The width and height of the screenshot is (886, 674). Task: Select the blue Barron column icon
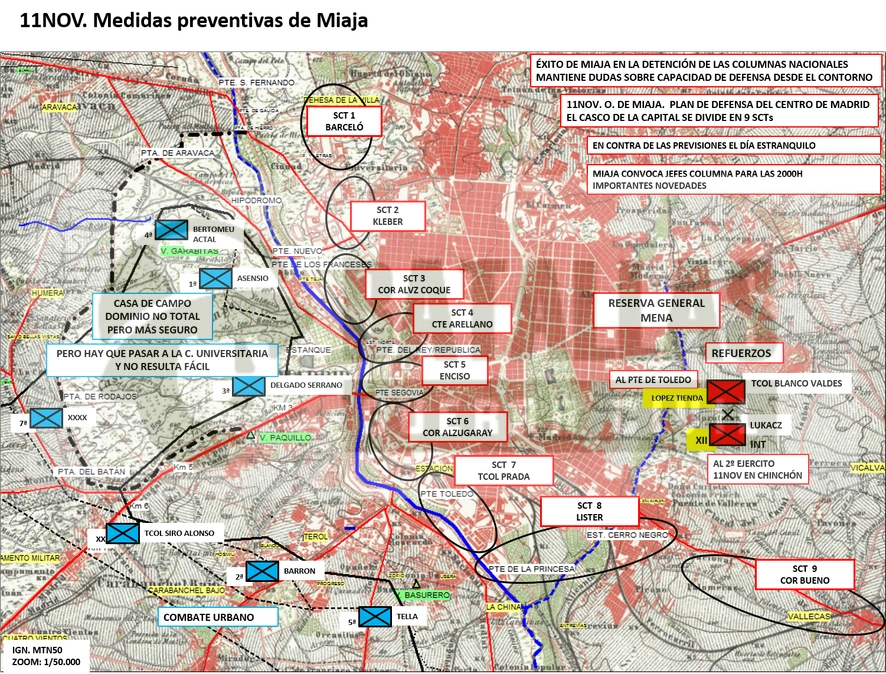click(x=262, y=571)
